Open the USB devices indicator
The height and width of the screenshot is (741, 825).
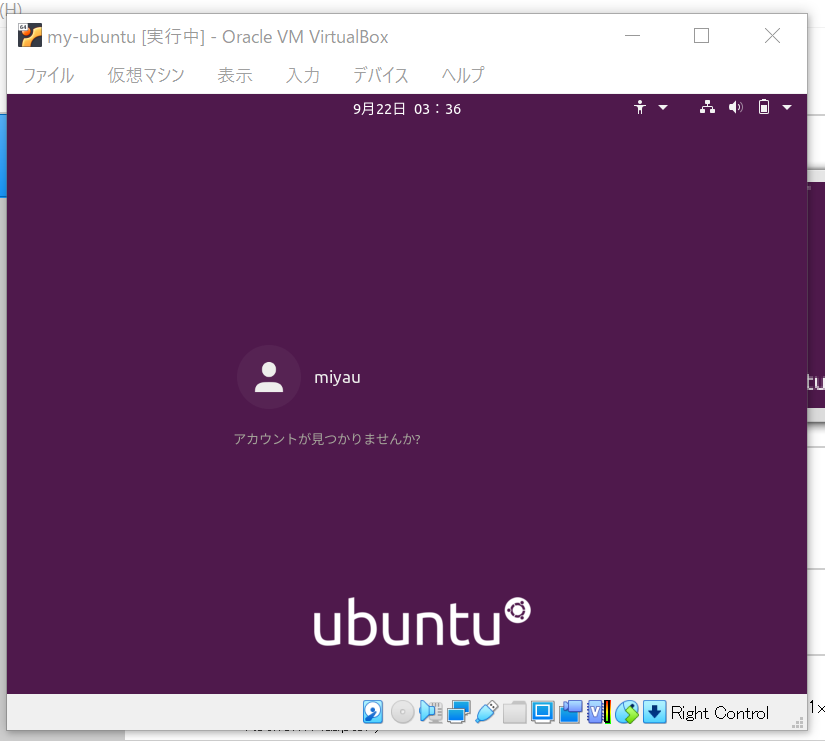(x=487, y=712)
